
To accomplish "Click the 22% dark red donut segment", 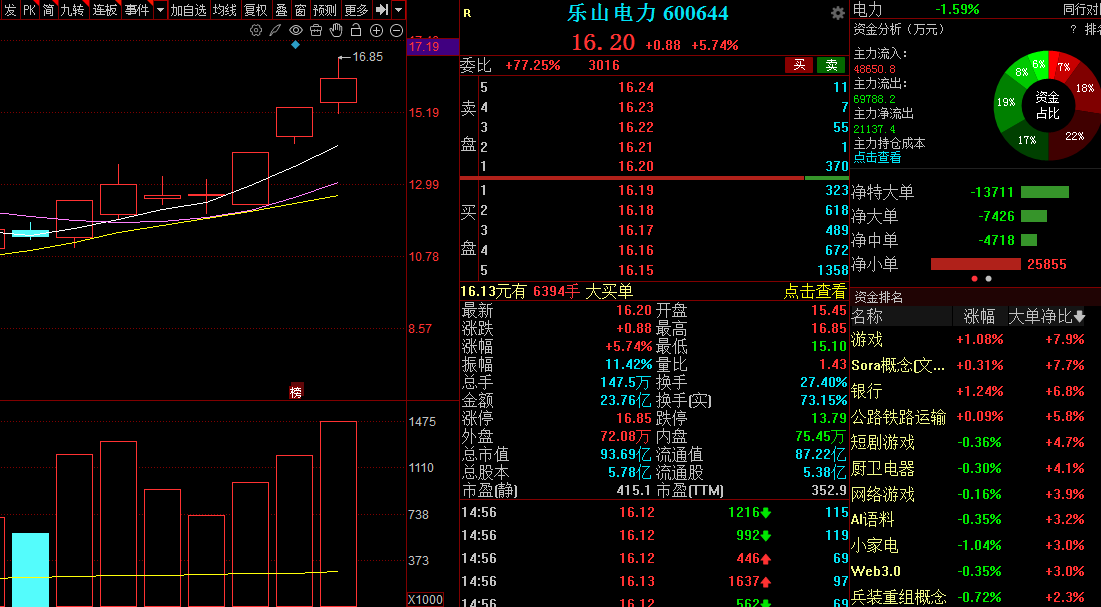I will pos(1074,136).
